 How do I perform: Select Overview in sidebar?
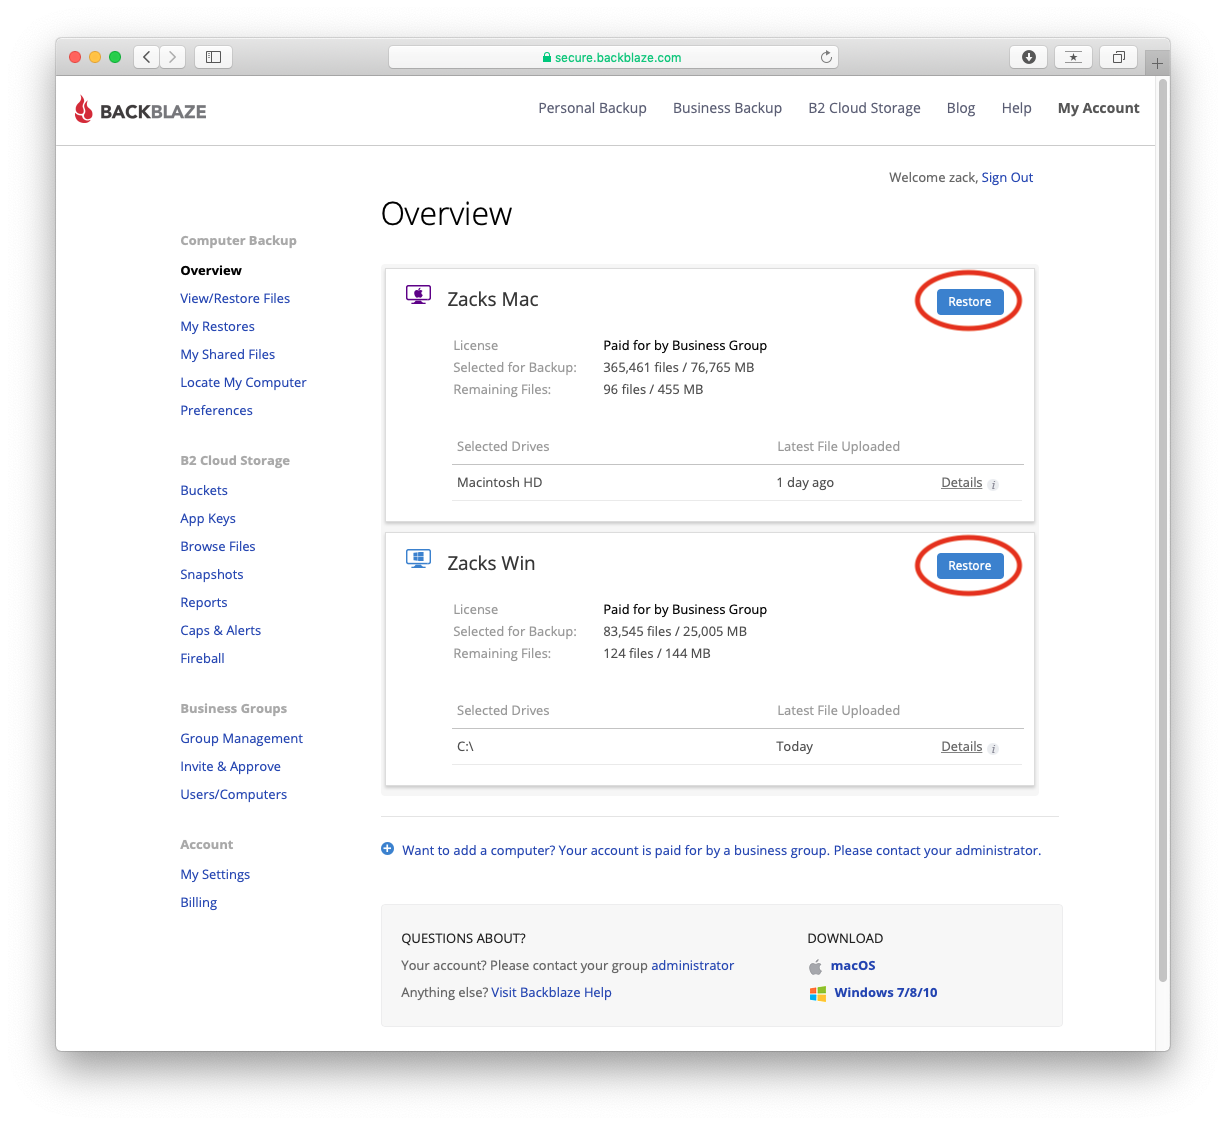pyautogui.click(x=211, y=270)
